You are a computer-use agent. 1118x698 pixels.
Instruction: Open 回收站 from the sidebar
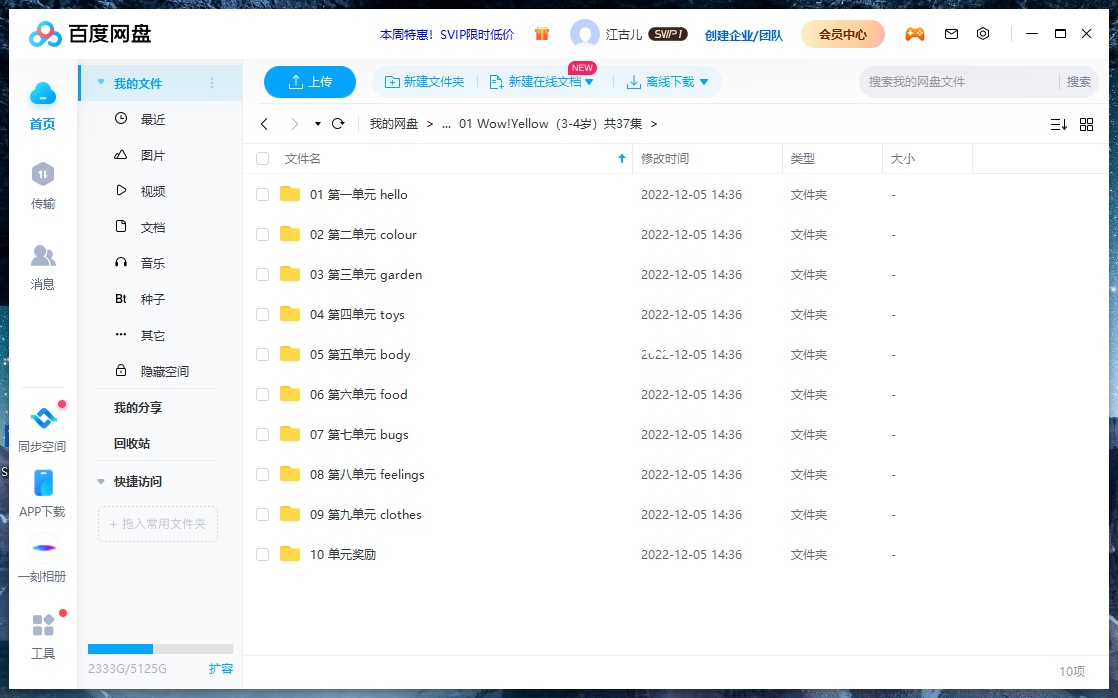(133, 444)
